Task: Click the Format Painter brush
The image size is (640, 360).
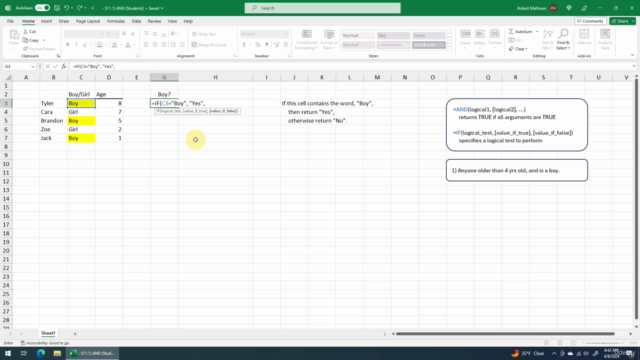Action: pyautogui.click(x=25, y=49)
